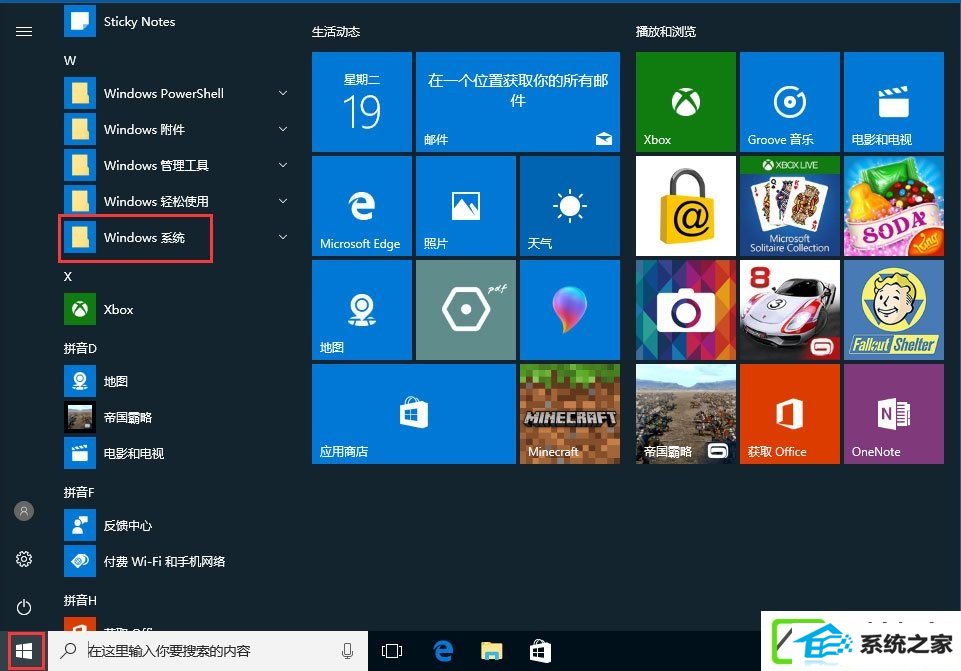Expand the Windows 轻松使用 folder chevron

283,201
